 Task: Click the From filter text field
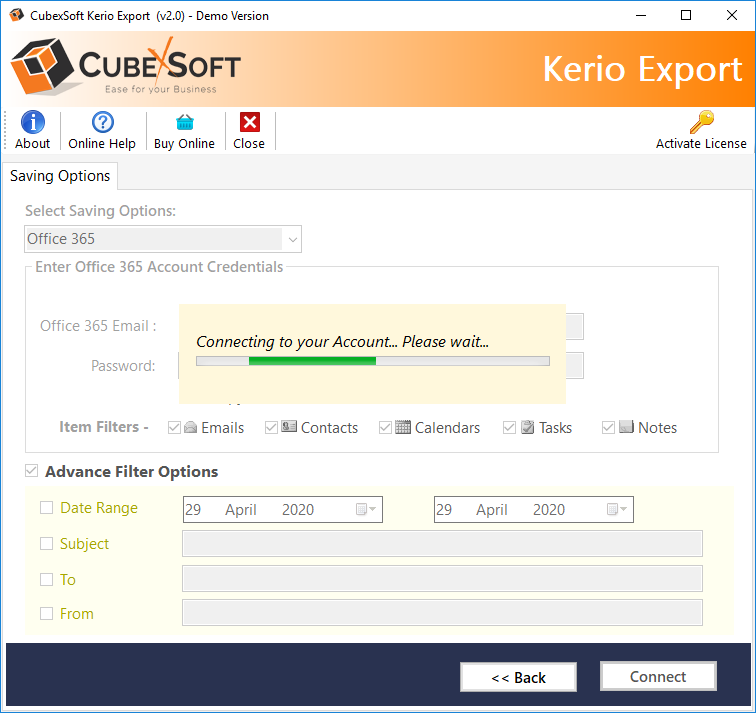[x=442, y=613]
